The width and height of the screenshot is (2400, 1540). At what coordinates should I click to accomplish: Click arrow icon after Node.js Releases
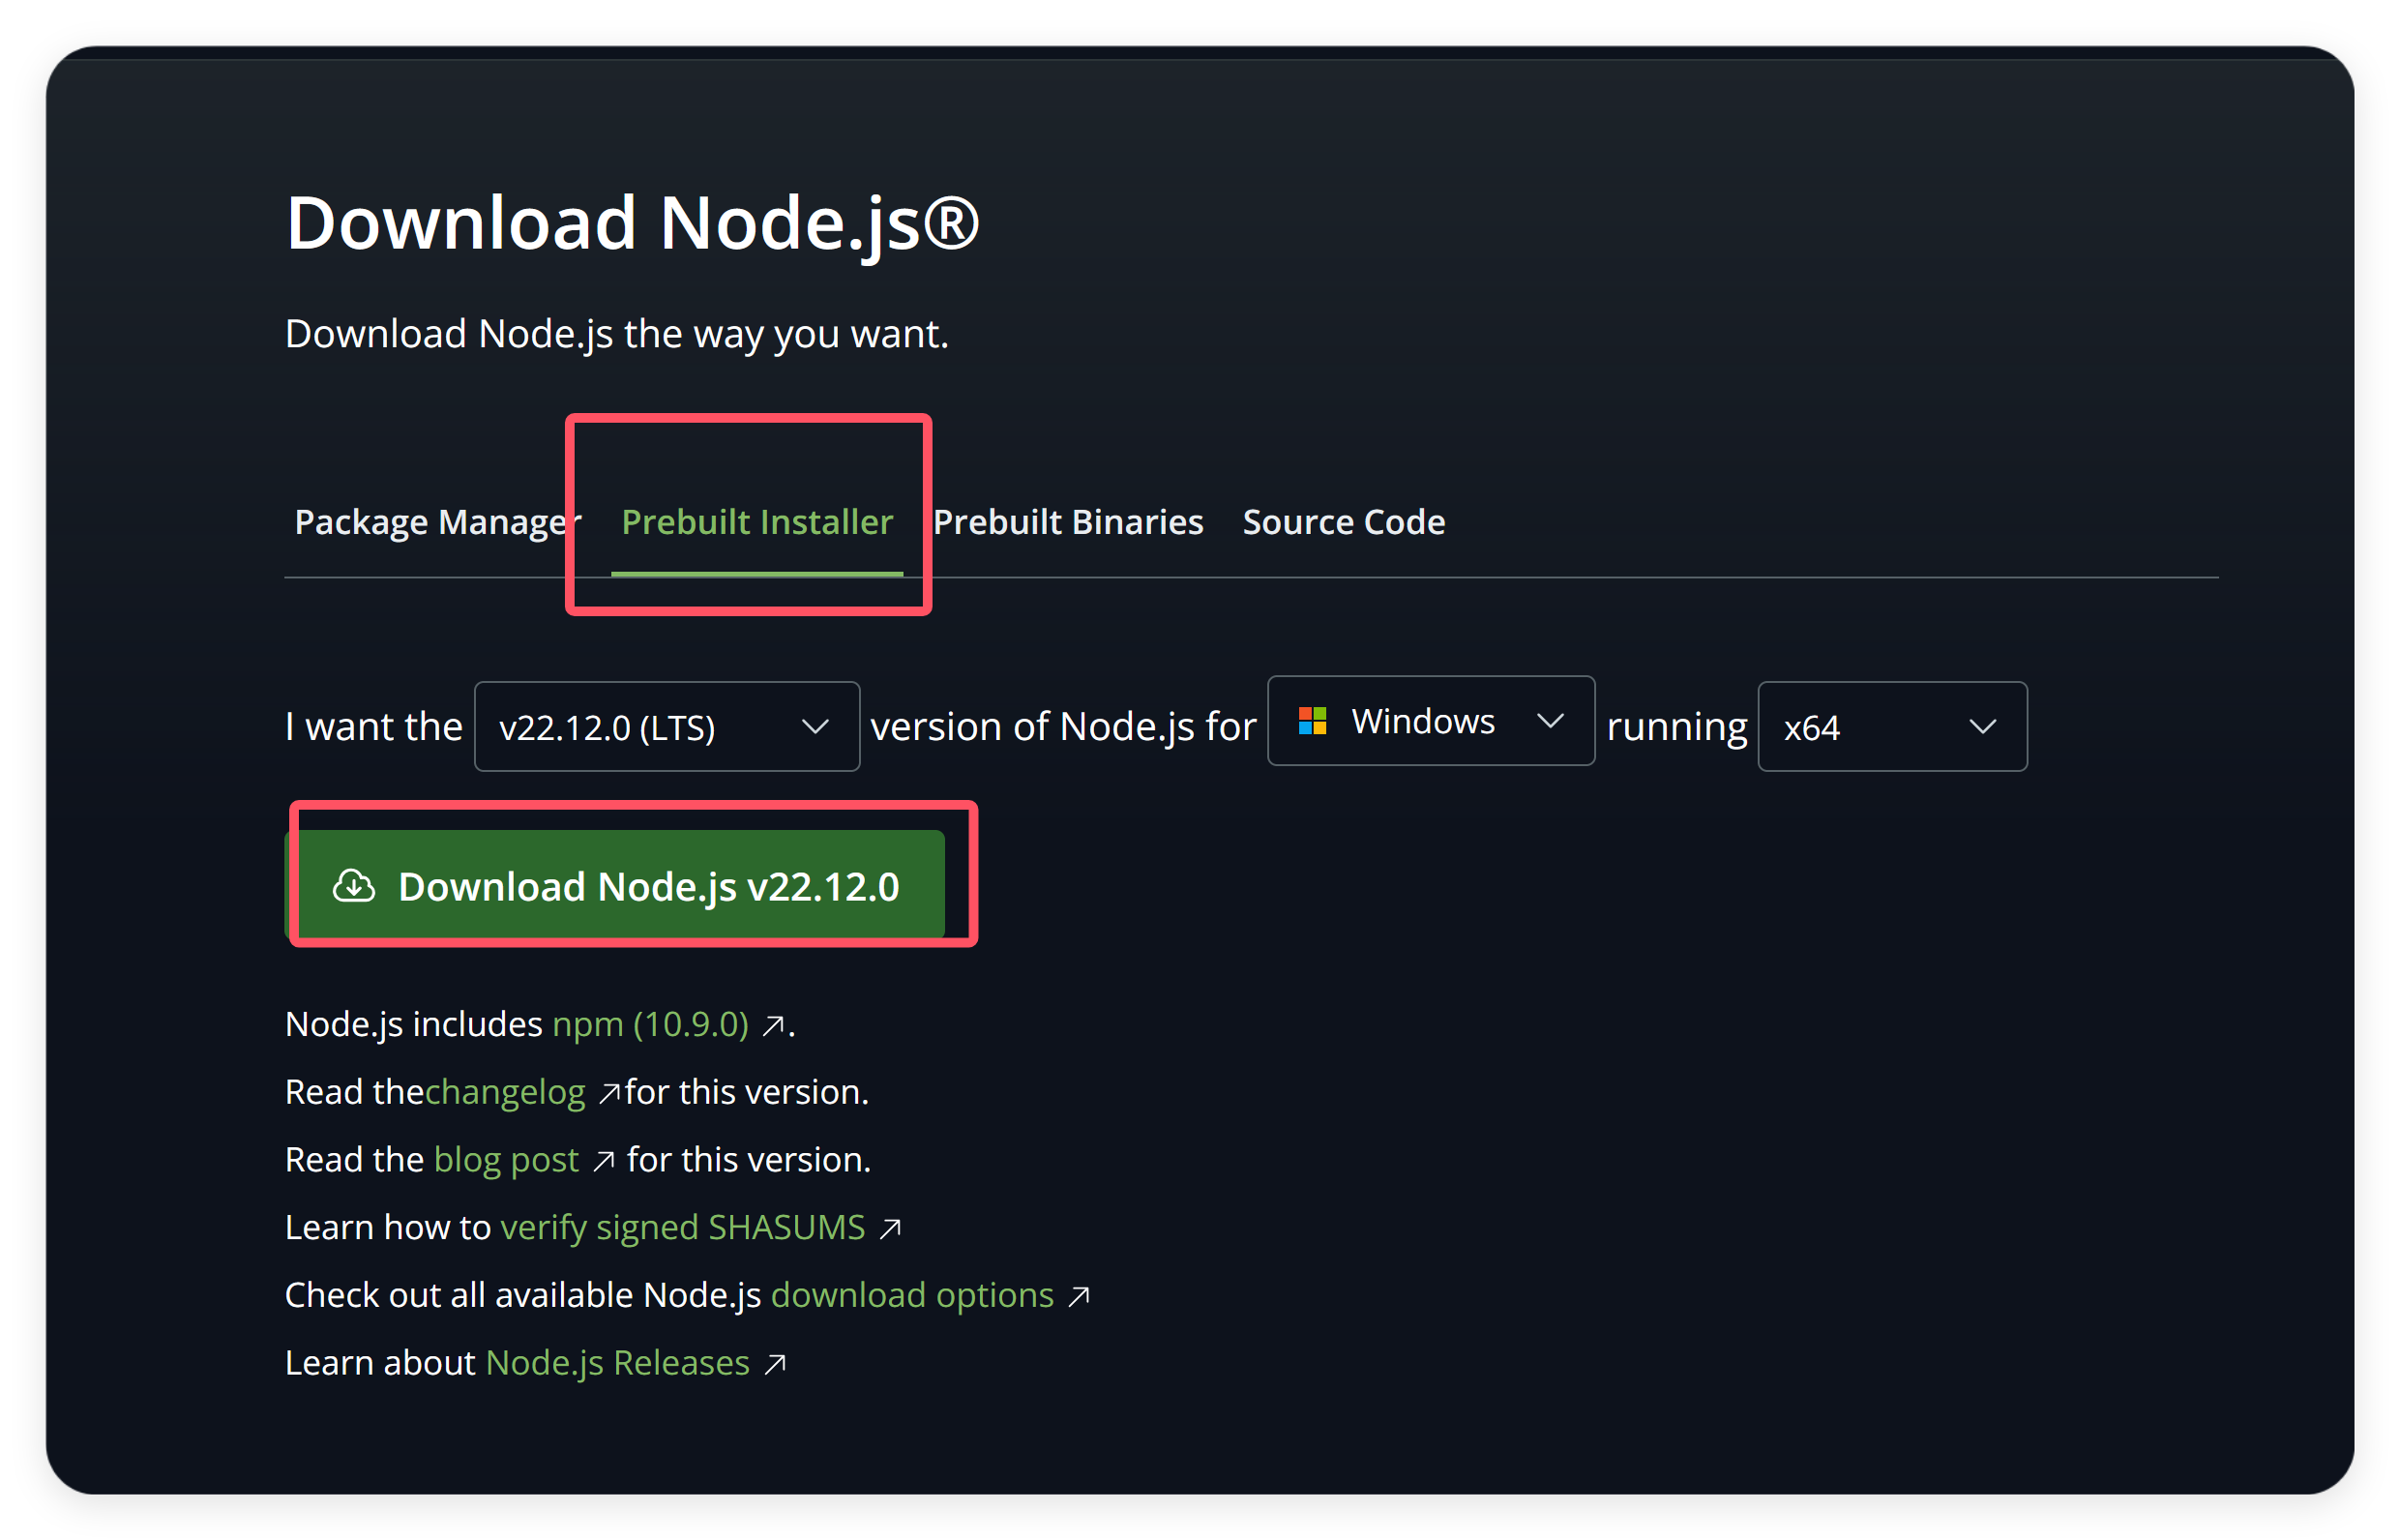pos(775,1365)
